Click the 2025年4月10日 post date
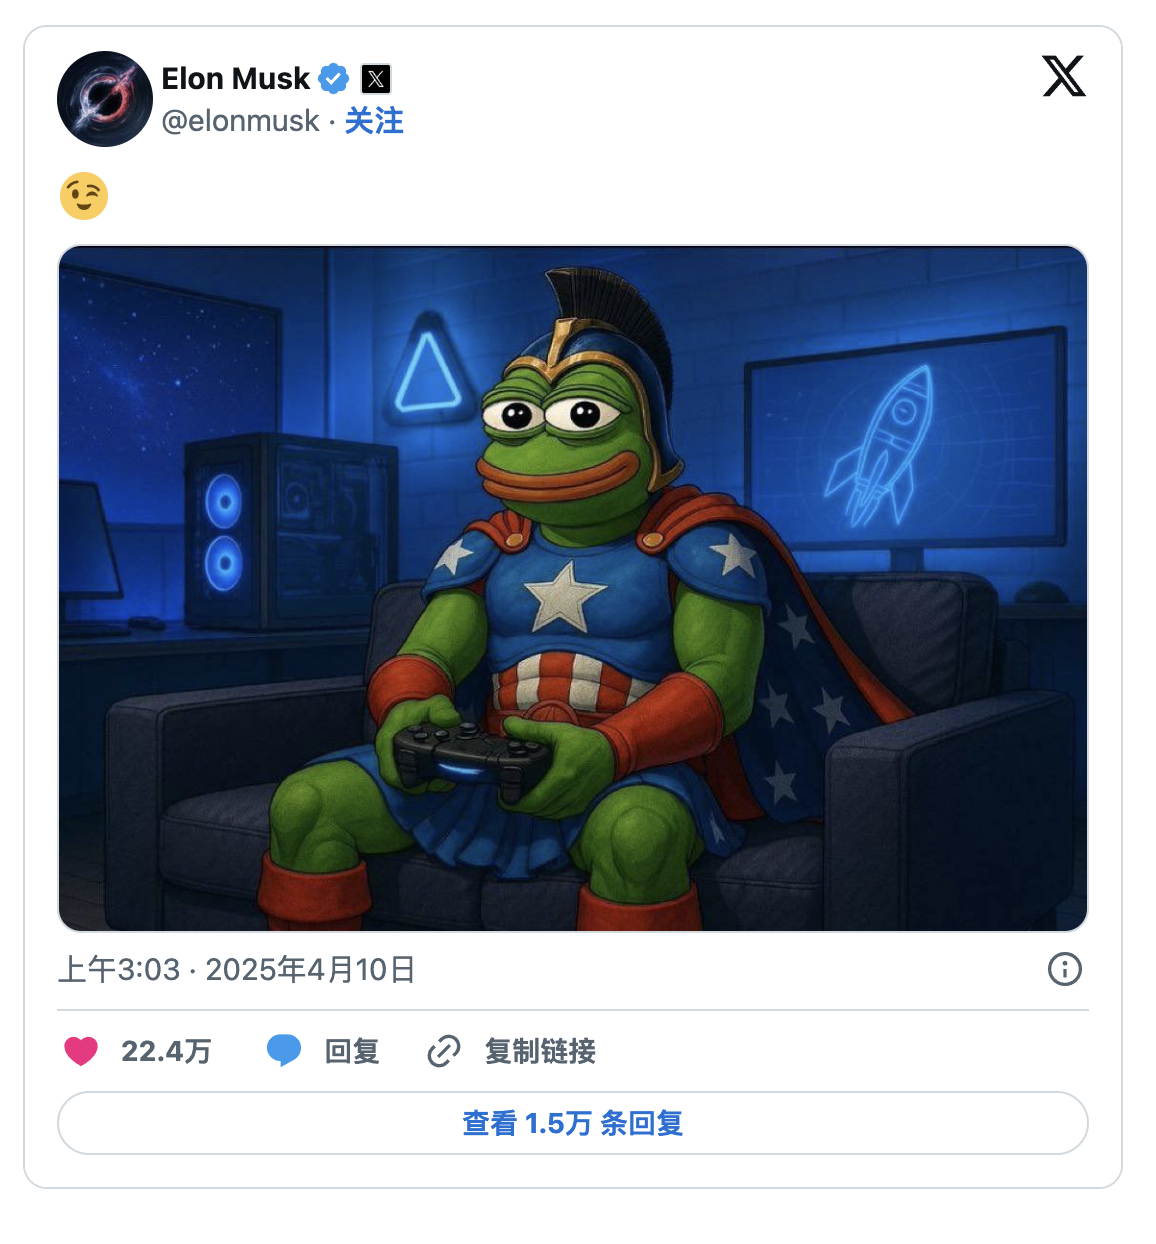 pos(310,969)
